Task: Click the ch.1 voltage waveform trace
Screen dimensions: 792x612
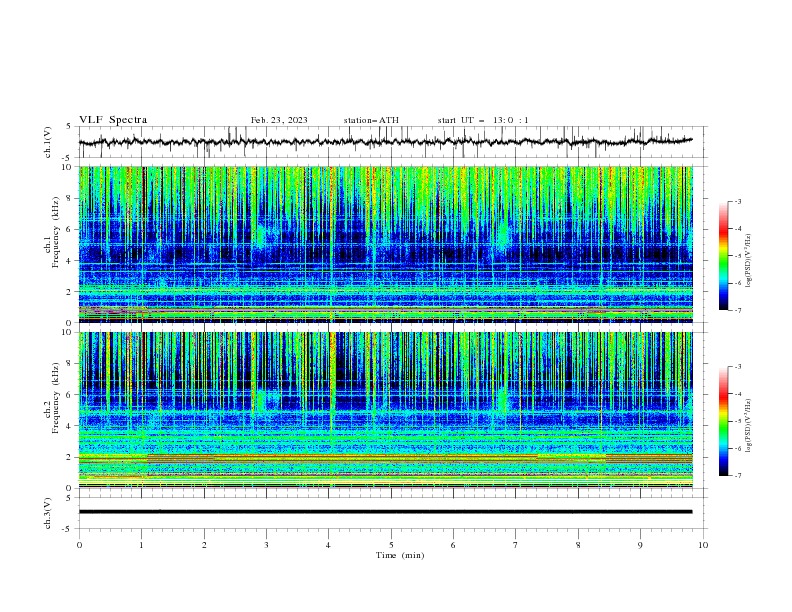Action: (385, 141)
